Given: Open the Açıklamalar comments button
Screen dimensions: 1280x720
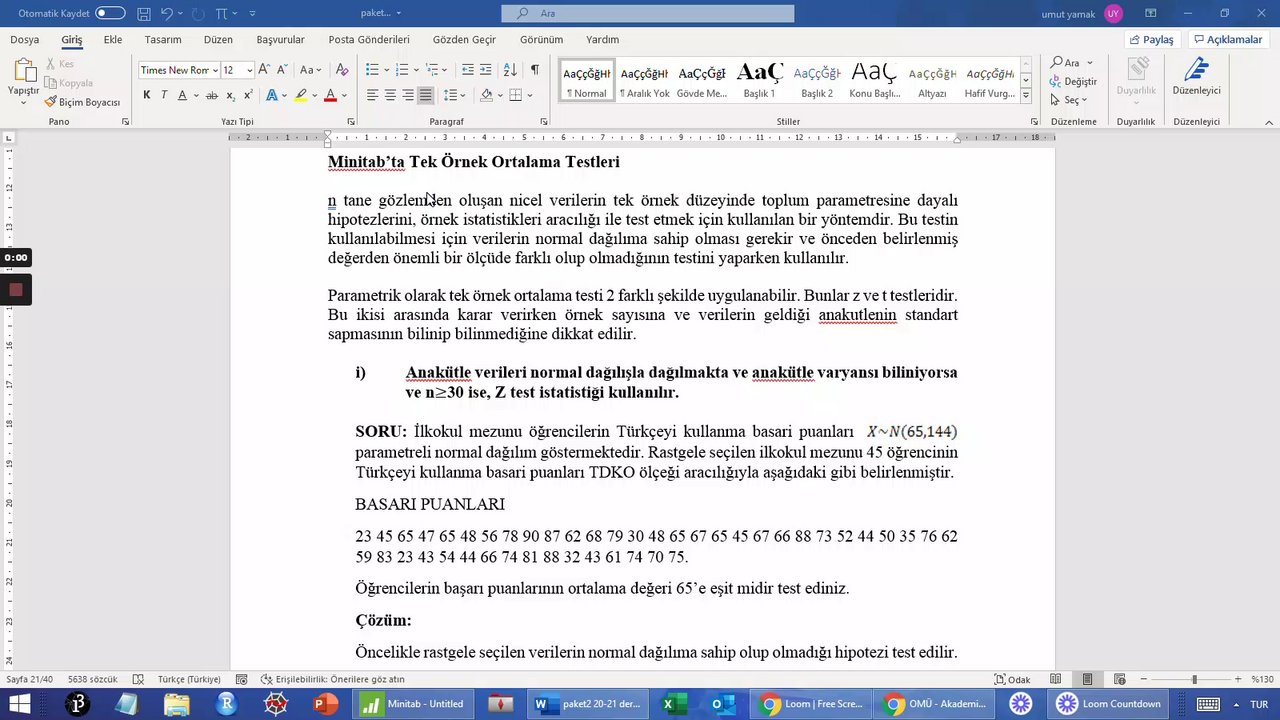Looking at the screenshot, I should point(1227,40).
